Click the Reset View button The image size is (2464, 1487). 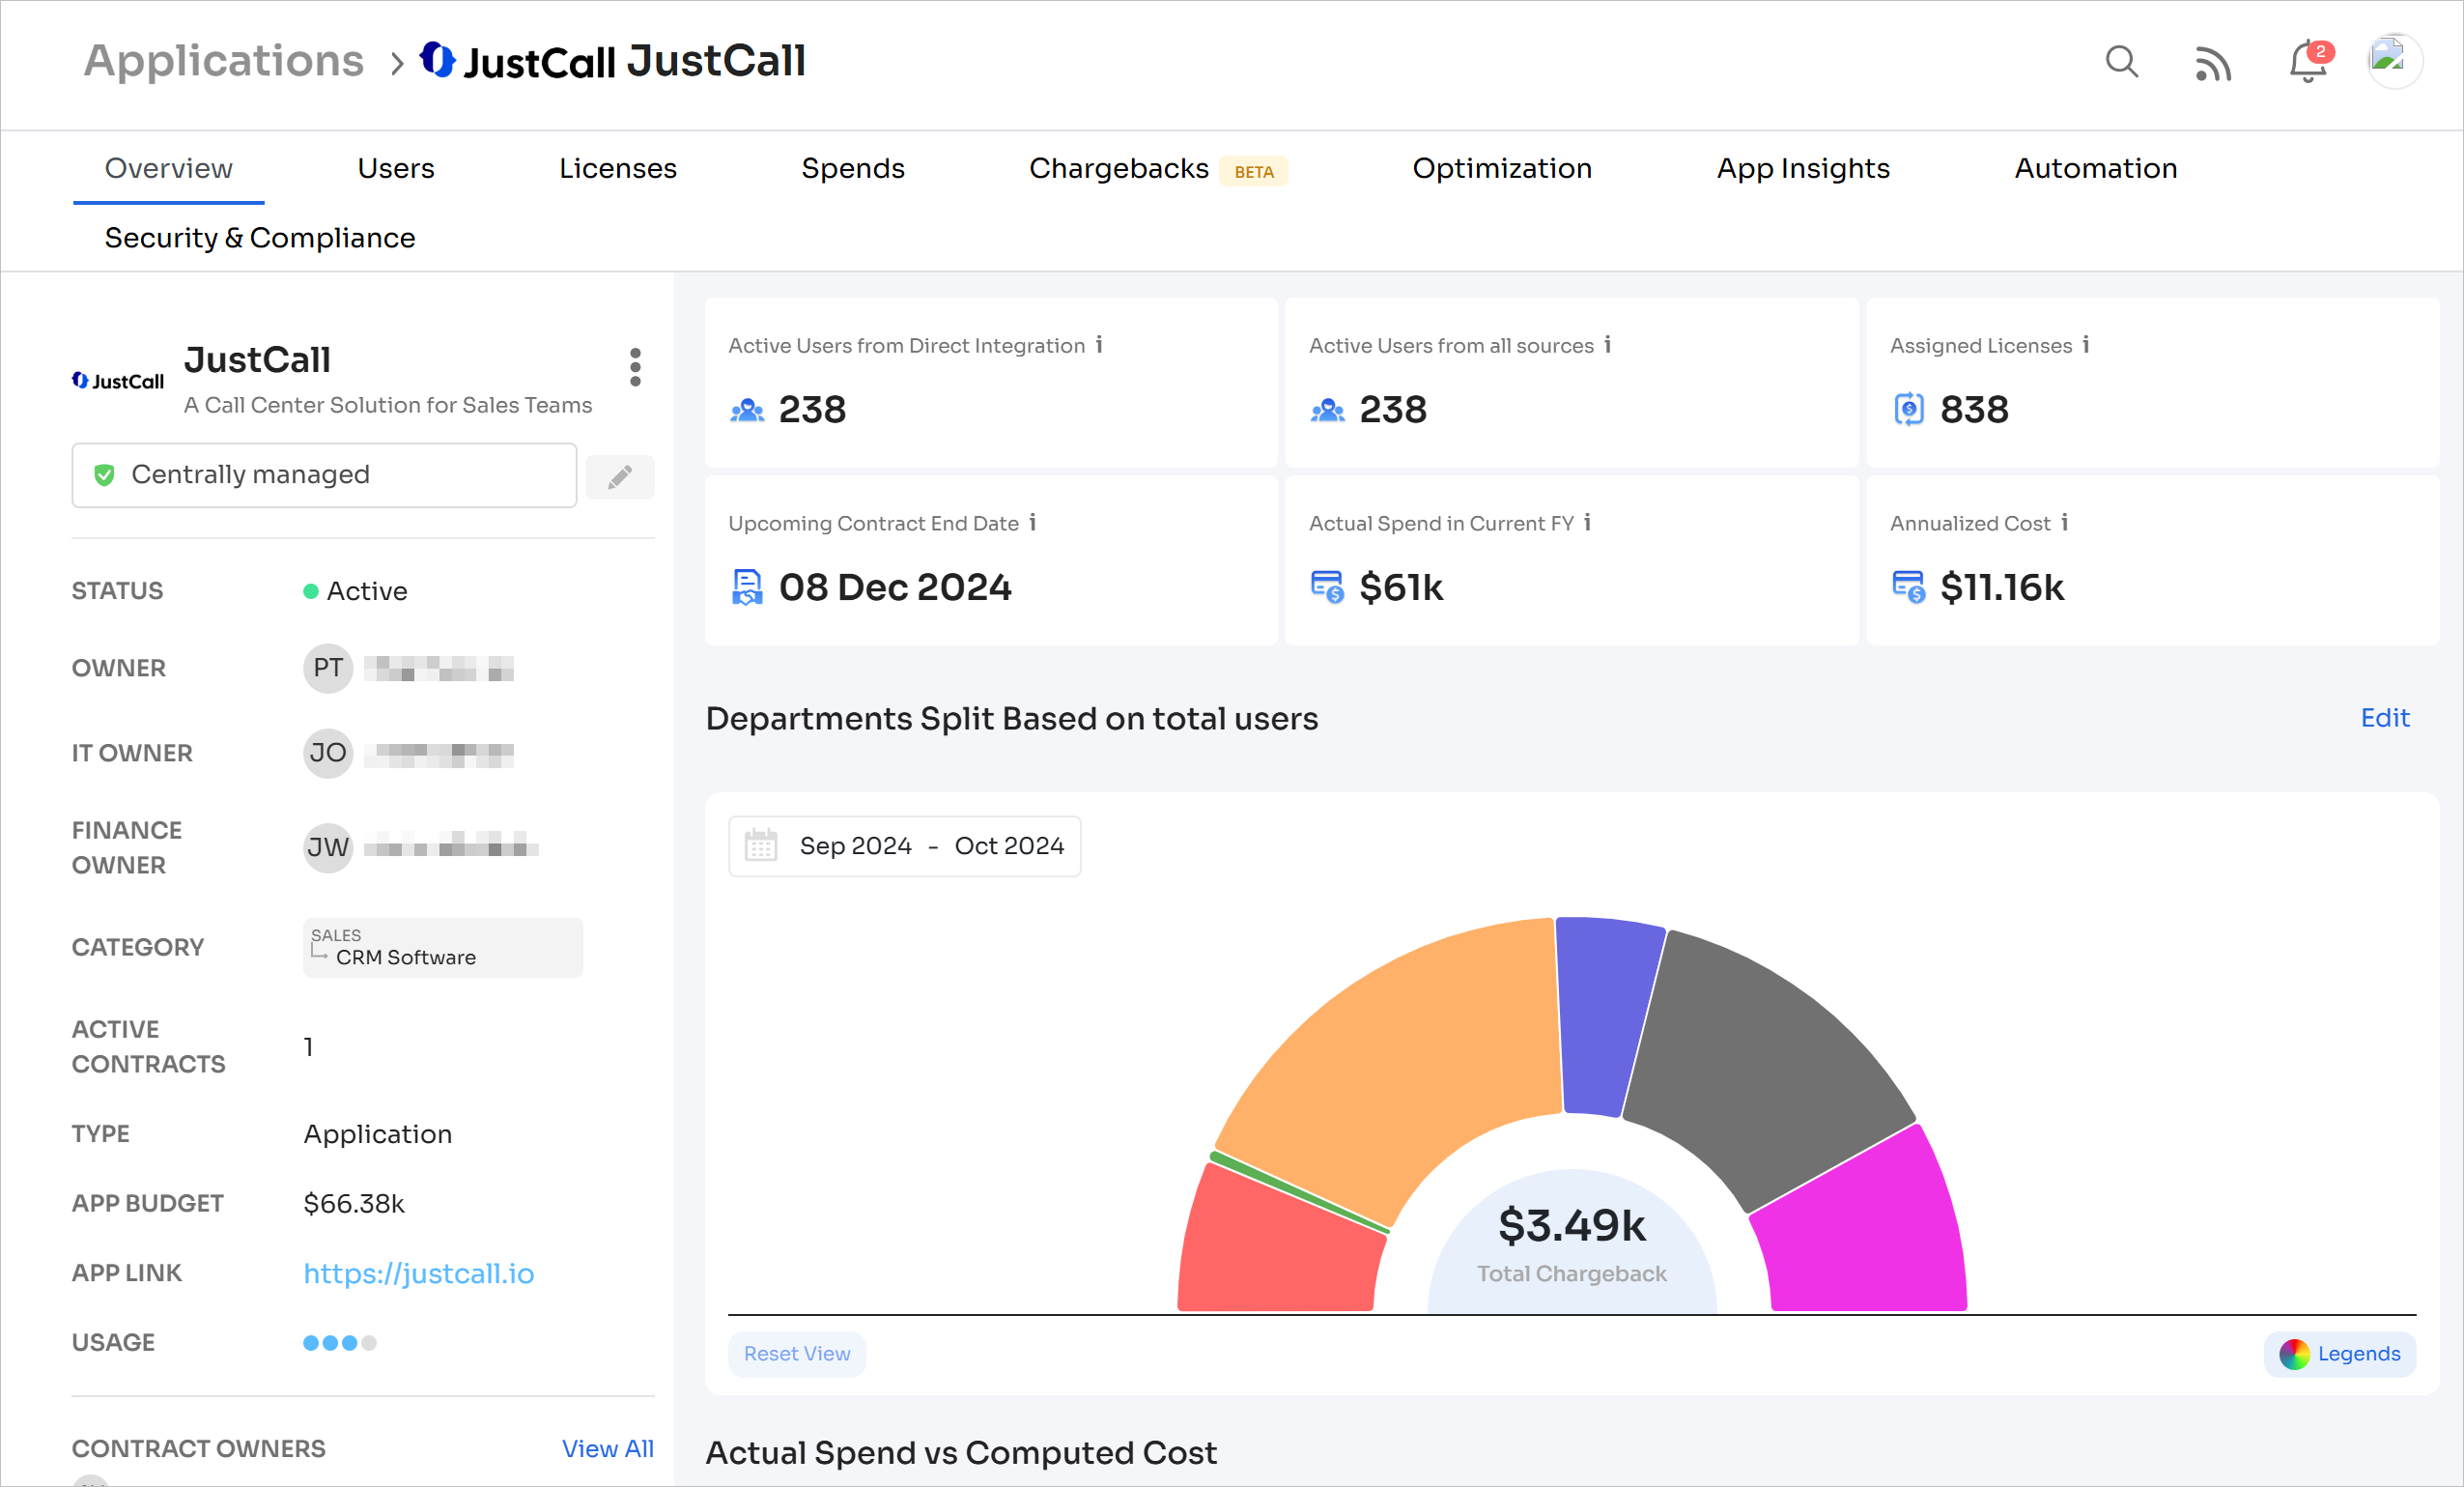(796, 1353)
